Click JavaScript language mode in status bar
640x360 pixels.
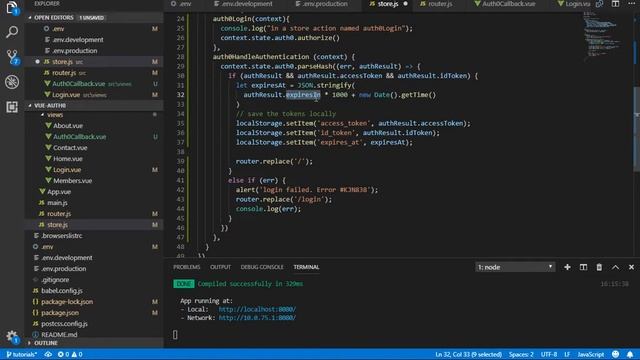coord(591,354)
